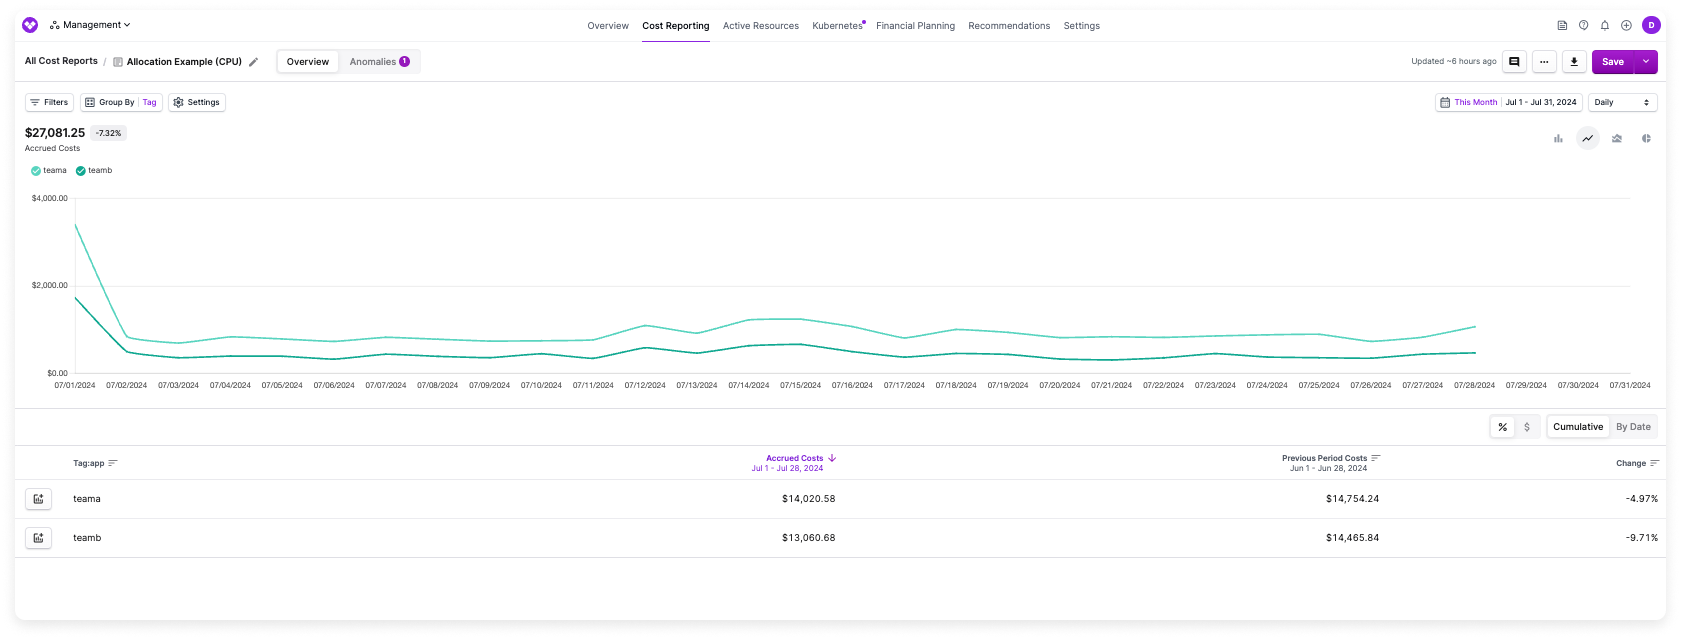Click previous period cost $14,465.84
1681x640 pixels.
(x=1352, y=538)
